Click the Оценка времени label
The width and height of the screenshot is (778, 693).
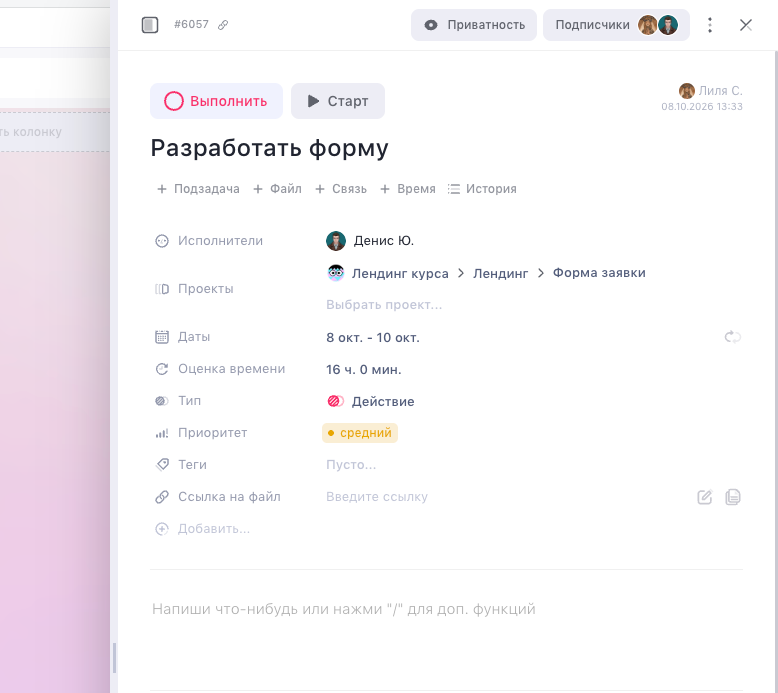click(231, 369)
